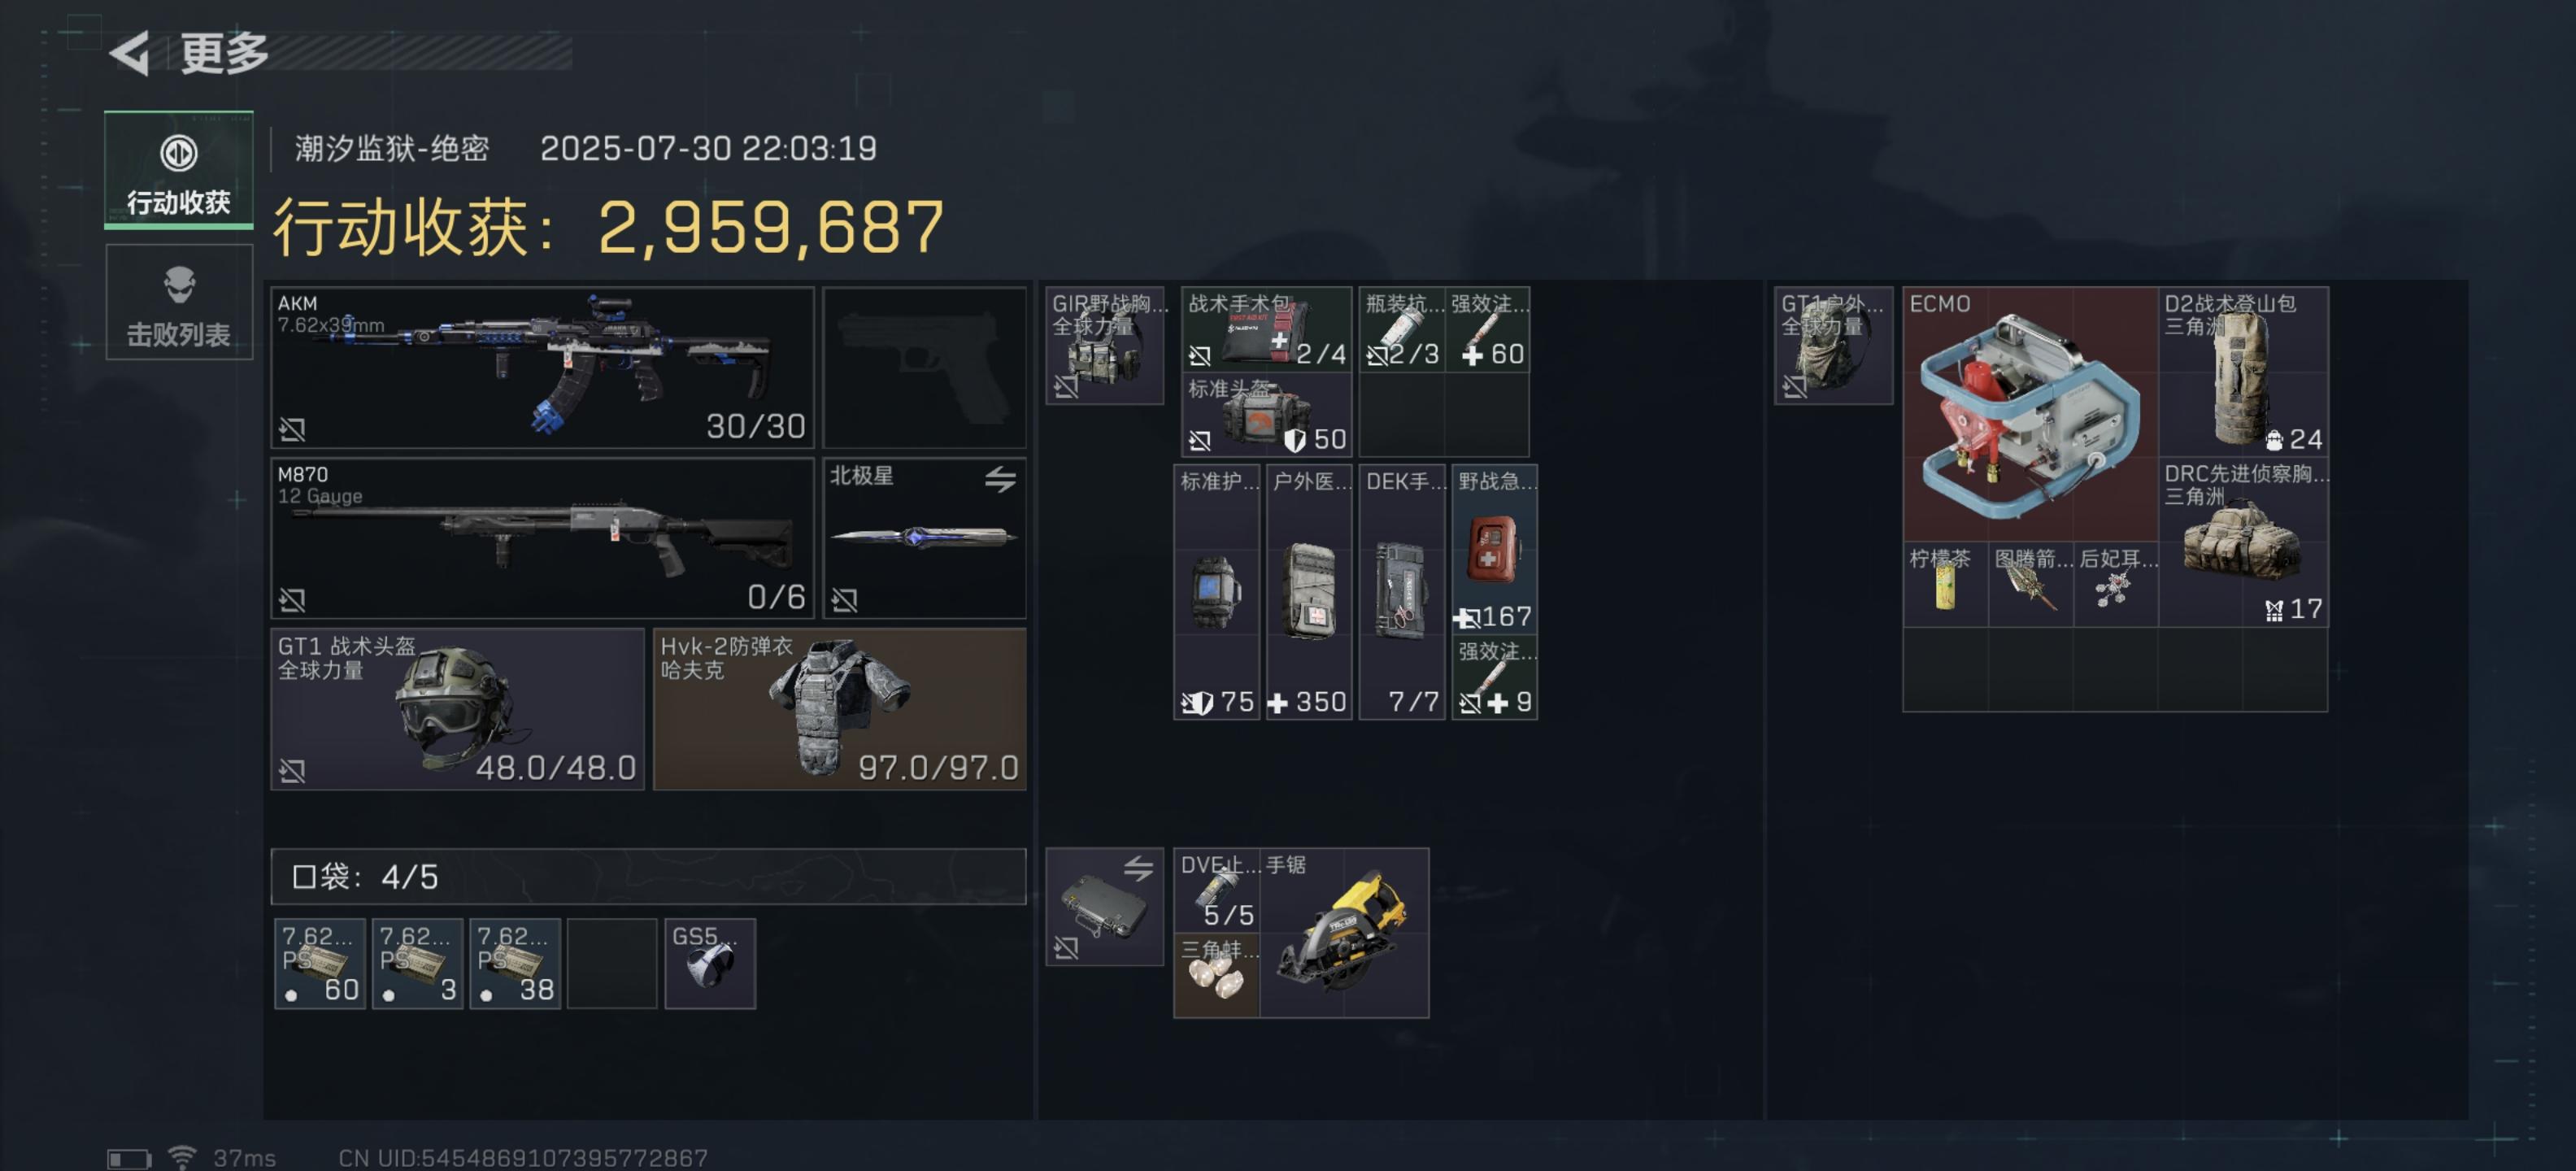2576x1171 pixels.
Task: Select the D2战术登山包 backpack
Action: click(2243, 371)
